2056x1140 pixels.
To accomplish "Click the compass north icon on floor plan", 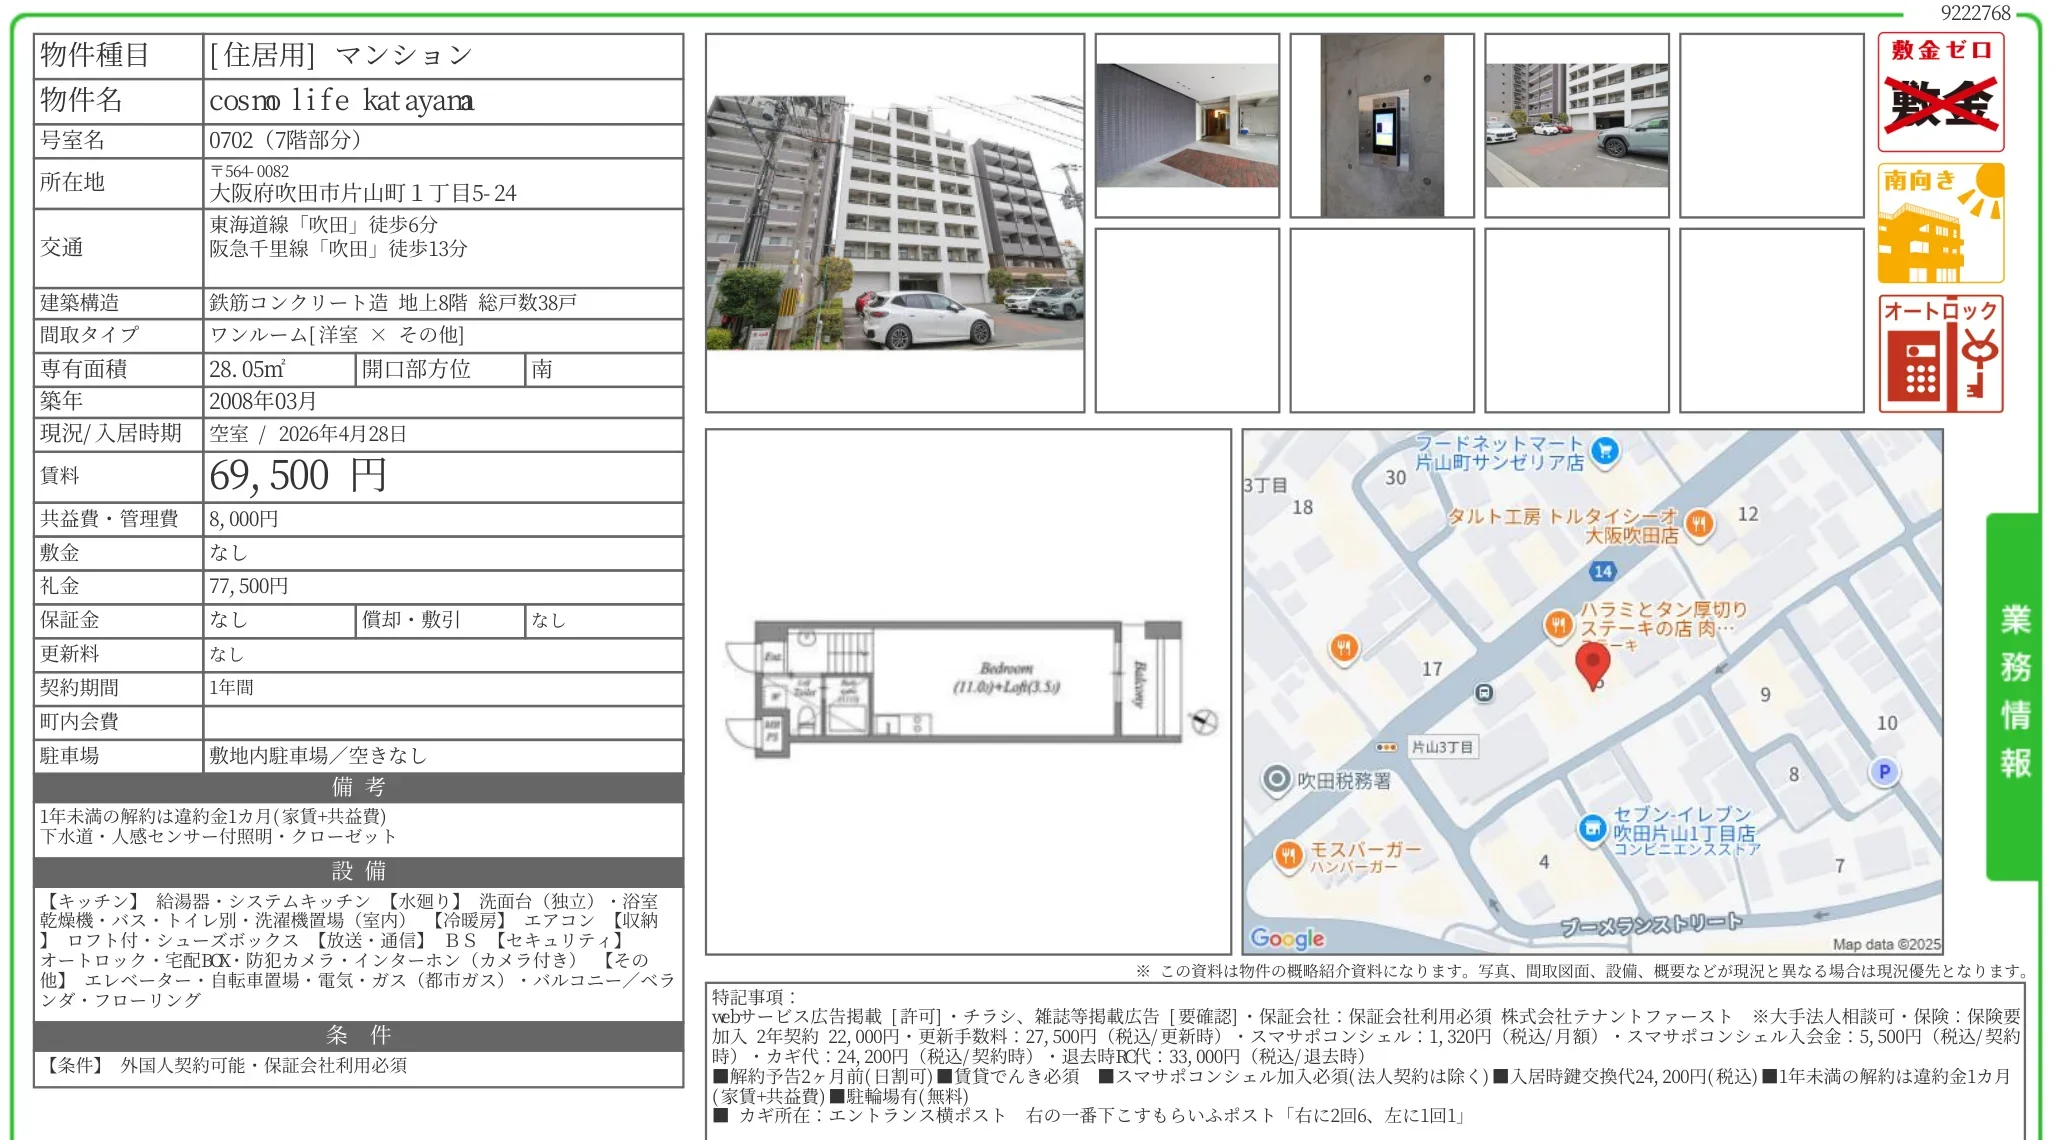I will point(1204,721).
